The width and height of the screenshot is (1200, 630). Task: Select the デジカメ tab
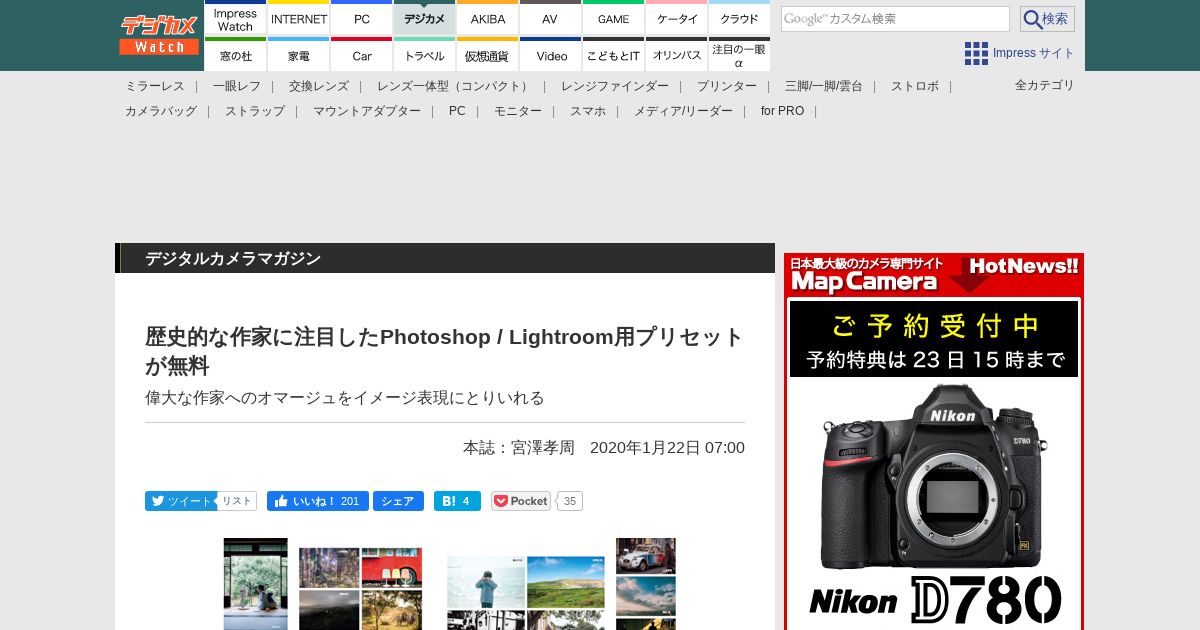tap(425, 18)
